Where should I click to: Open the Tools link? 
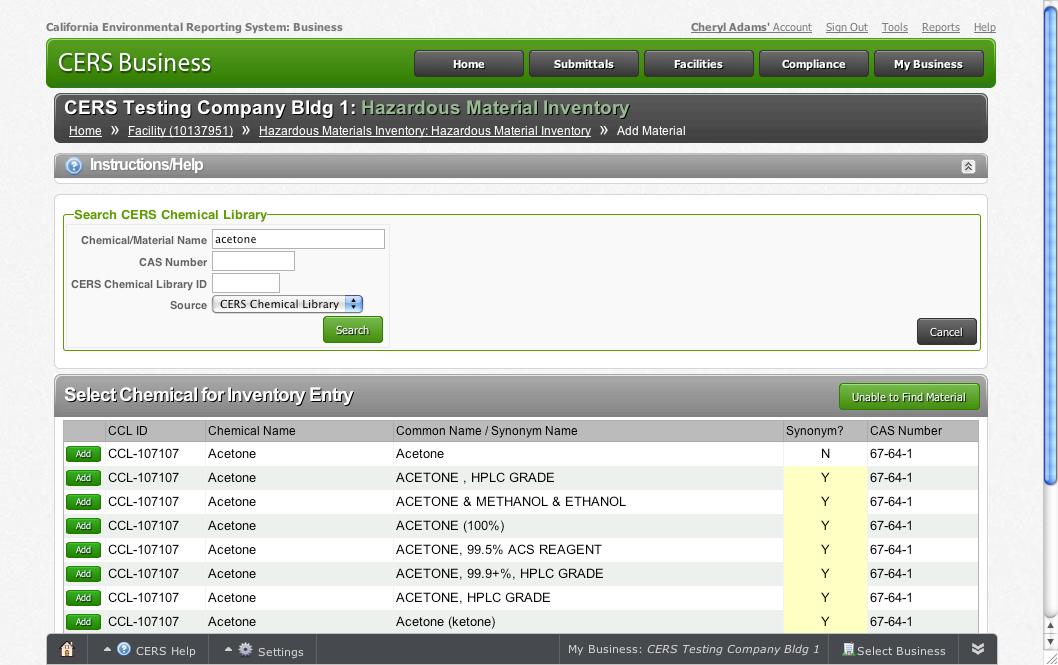pos(895,27)
